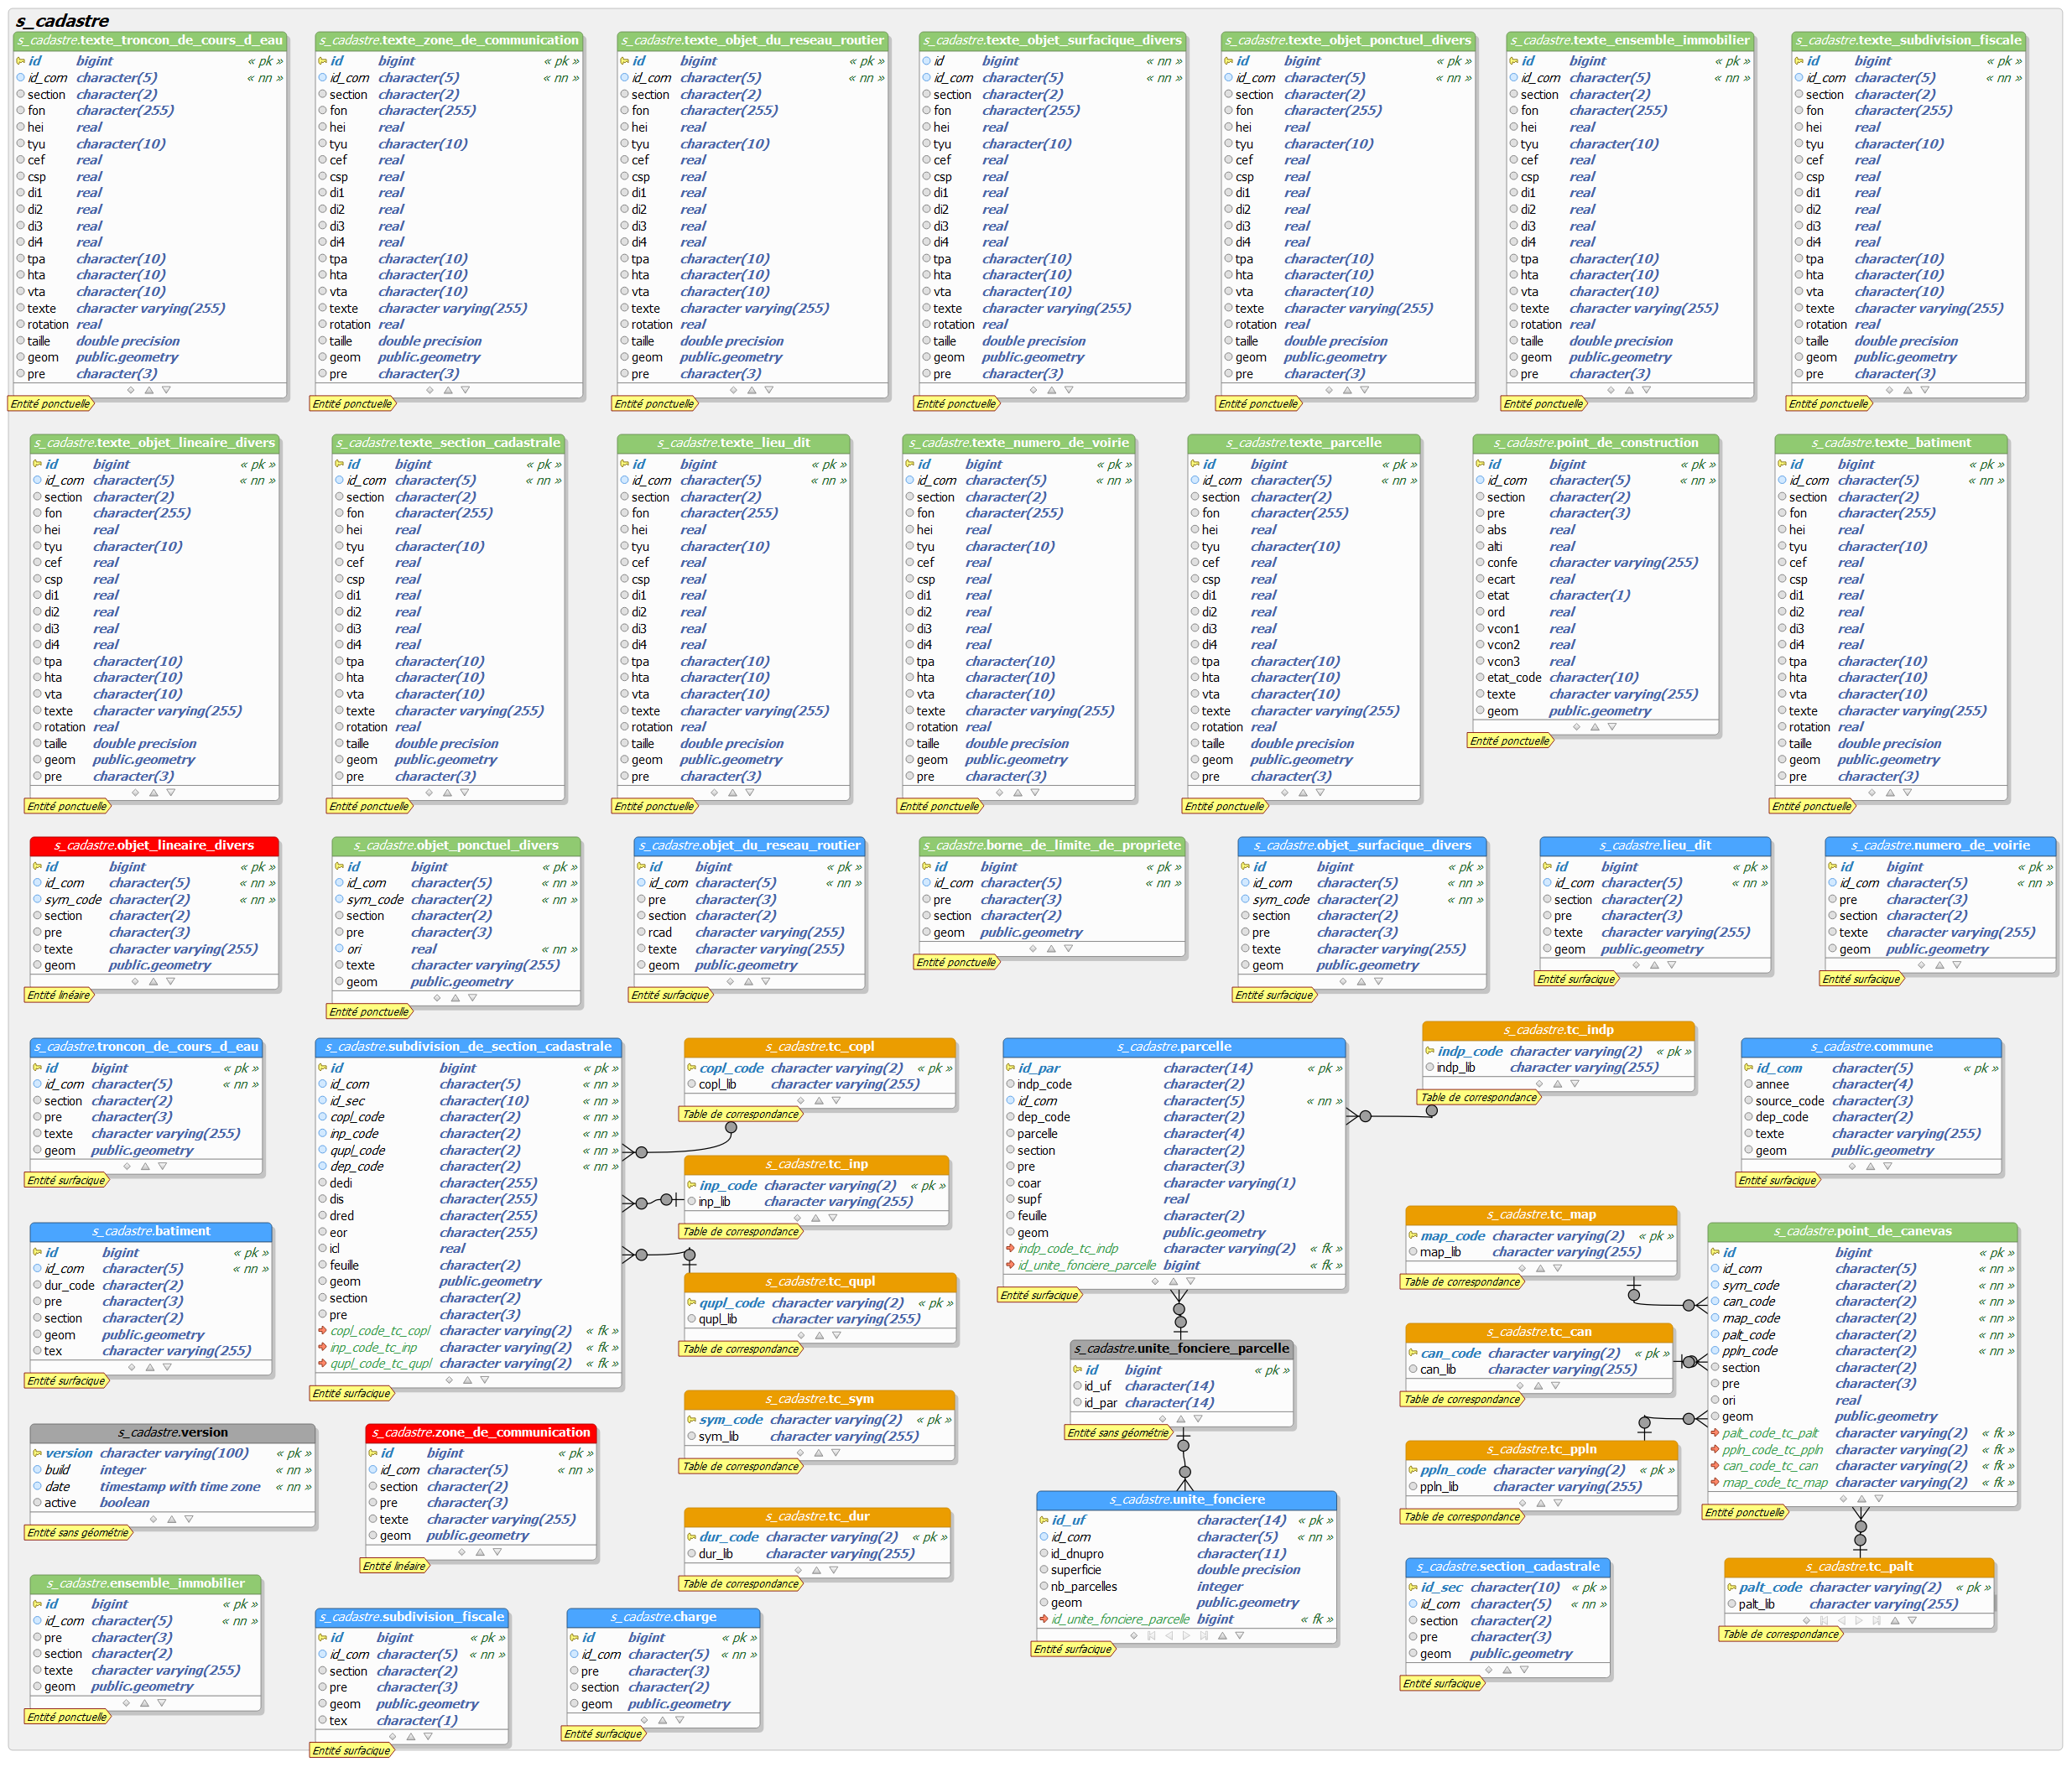This screenshot has height=1767, width=2072.
Task: Select 'timestamp with time zone' type in version table
Action: click(x=180, y=1486)
